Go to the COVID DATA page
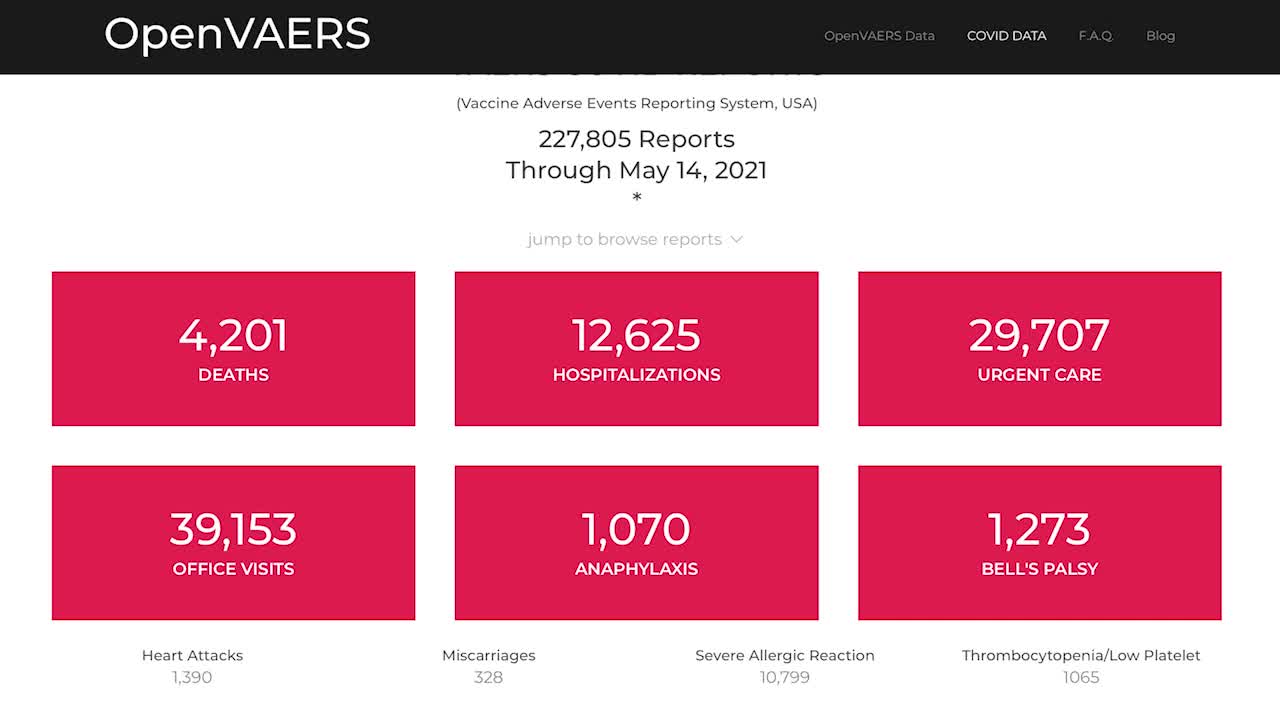The height and width of the screenshot is (720, 1280). click(x=1006, y=36)
